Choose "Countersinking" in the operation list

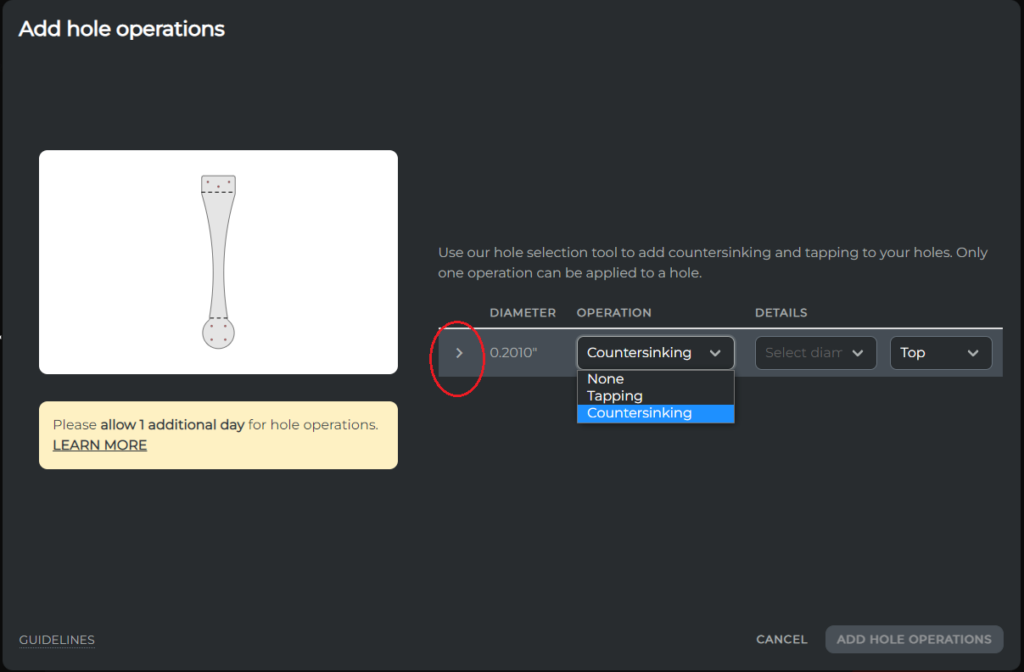(639, 412)
